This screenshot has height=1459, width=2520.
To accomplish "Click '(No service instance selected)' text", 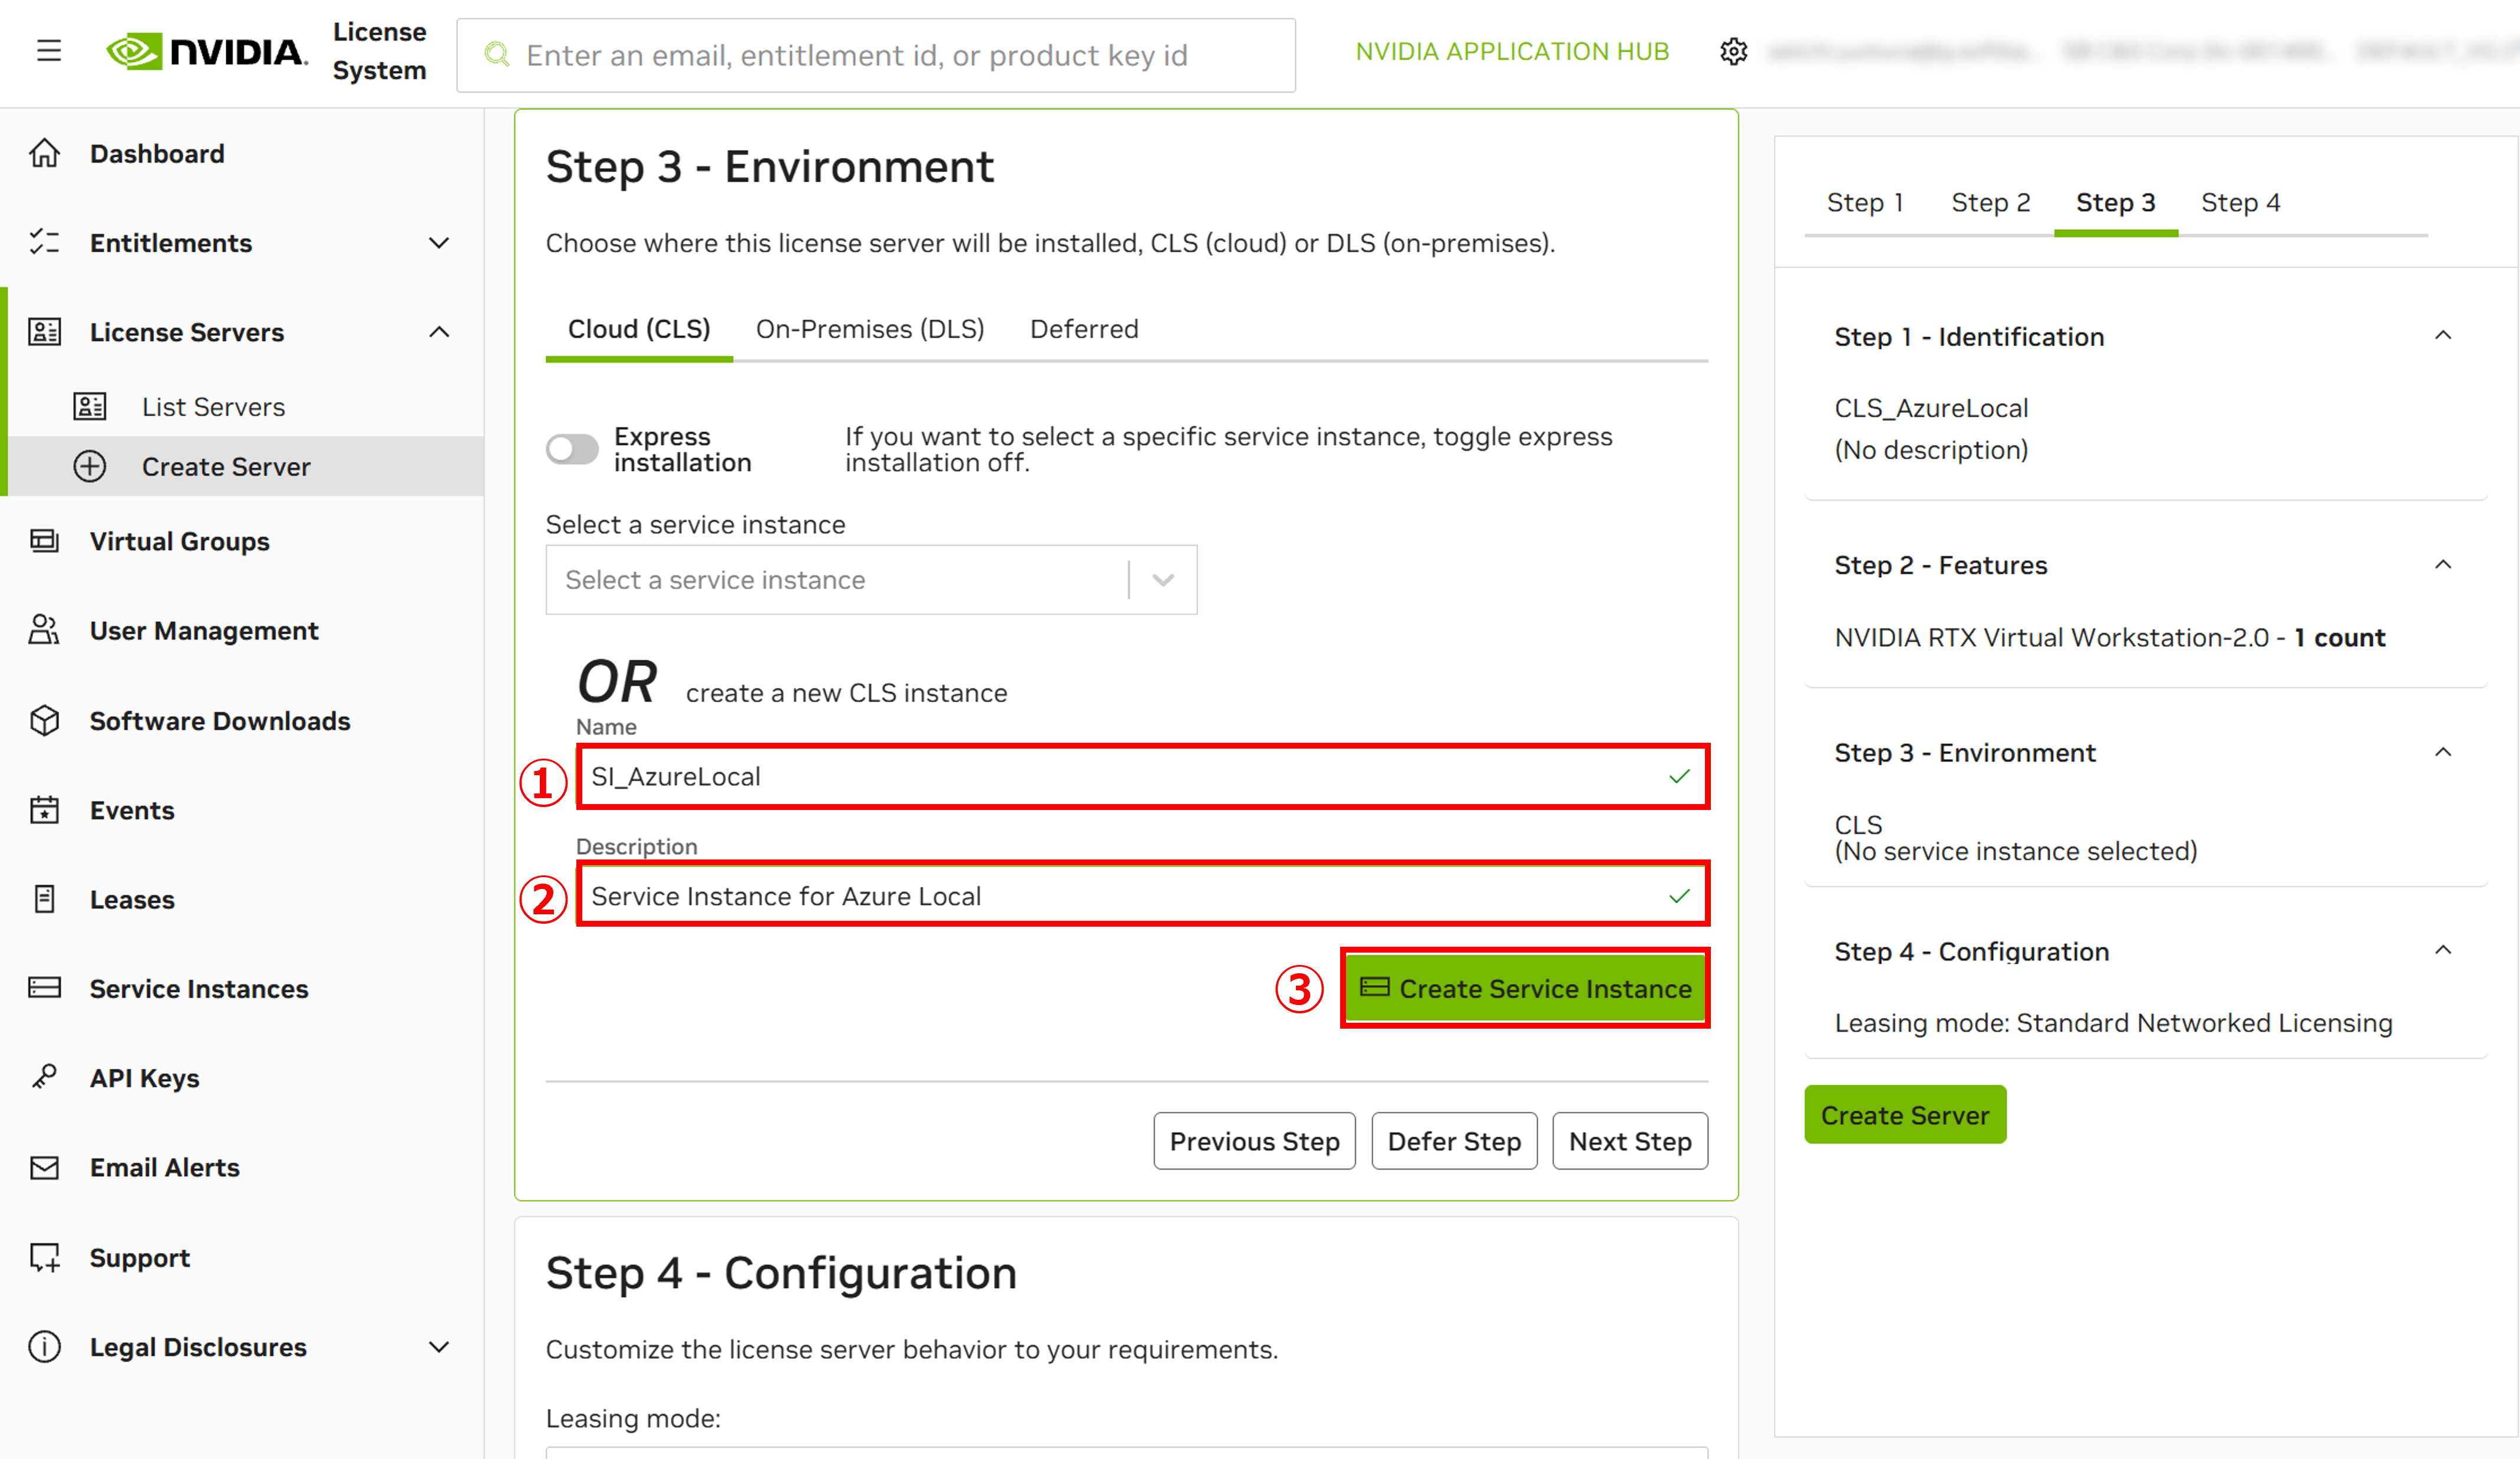I will click(2015, 851).
